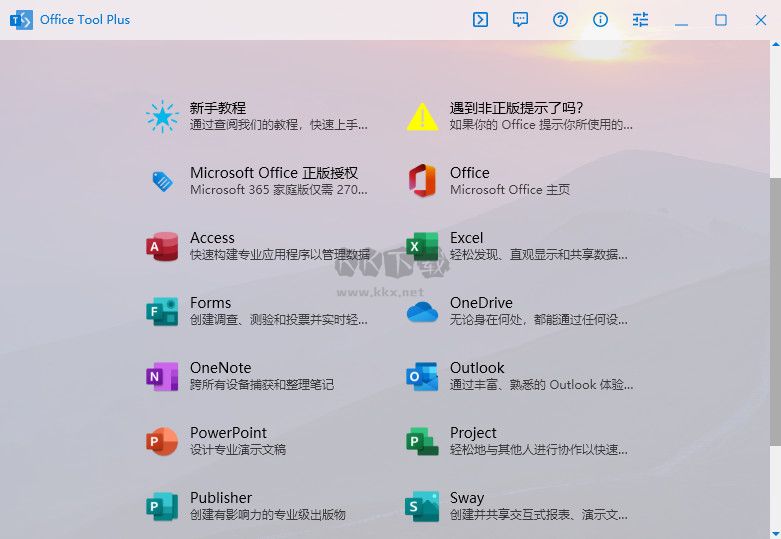Click the blue starburst 新手教程 icon

point(162,117)
